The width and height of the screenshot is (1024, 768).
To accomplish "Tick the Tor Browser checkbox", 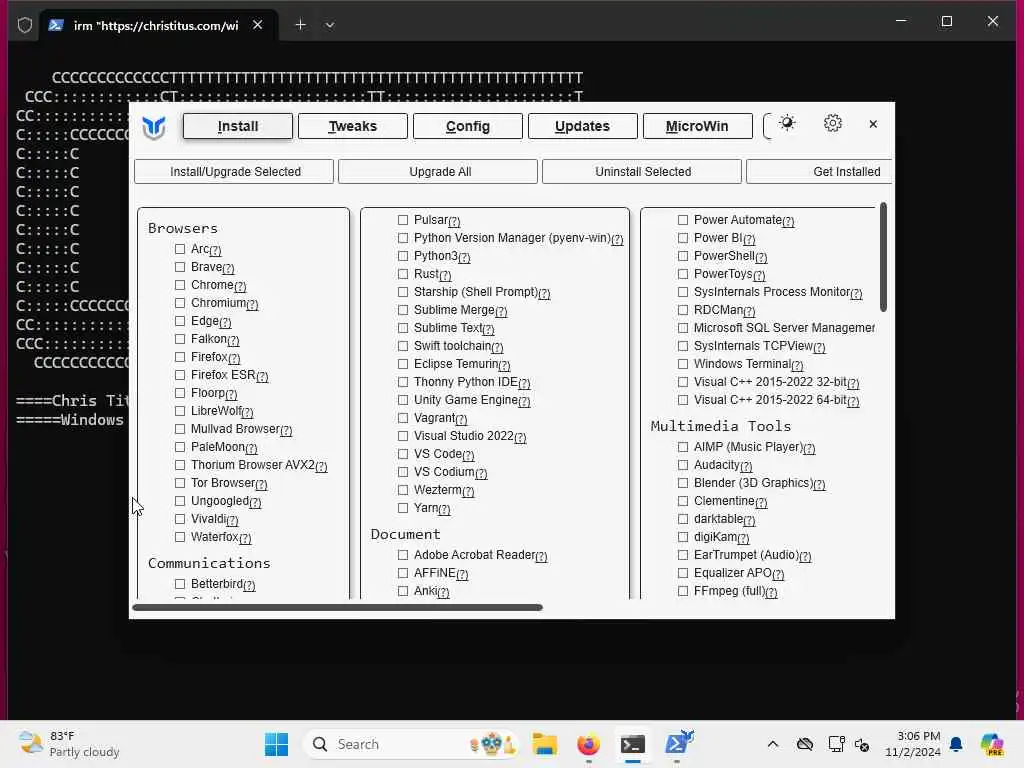I will [x=180, y=483].
